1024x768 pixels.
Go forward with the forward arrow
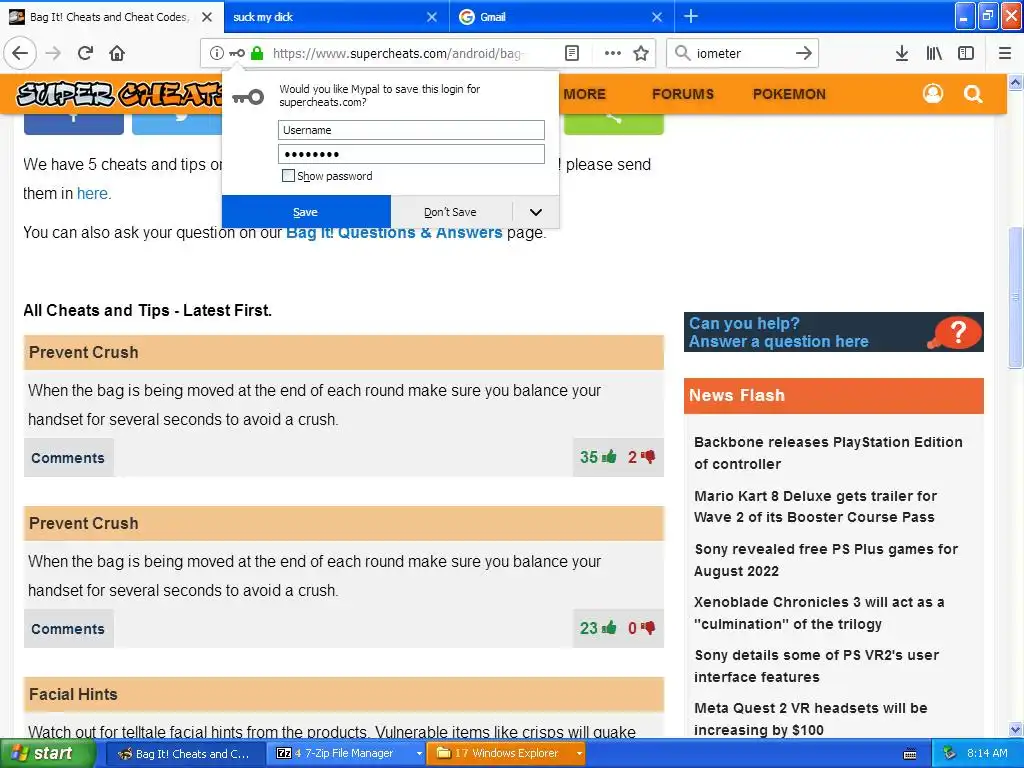point(54,53)
